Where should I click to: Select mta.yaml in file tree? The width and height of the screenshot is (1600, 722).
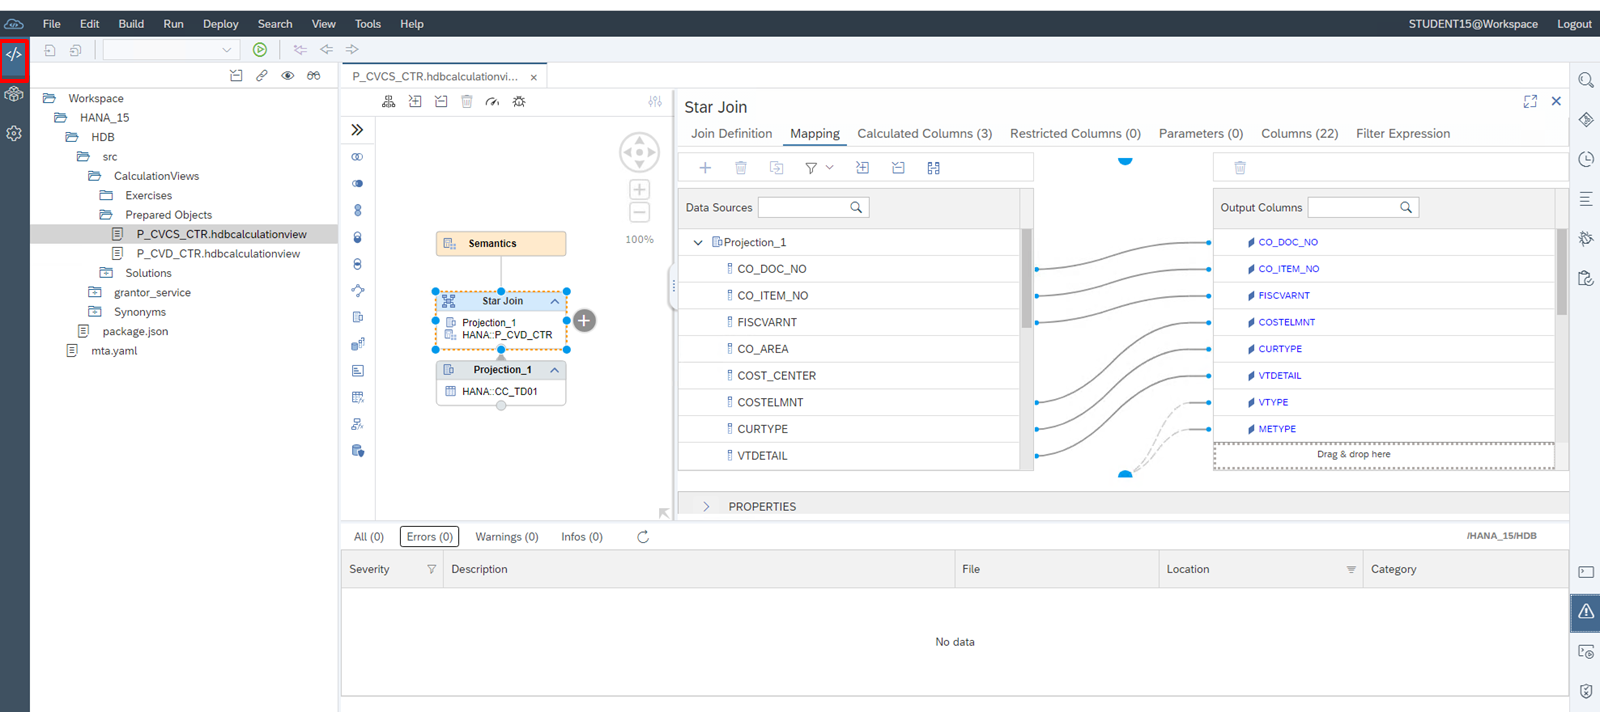(114, 351)
